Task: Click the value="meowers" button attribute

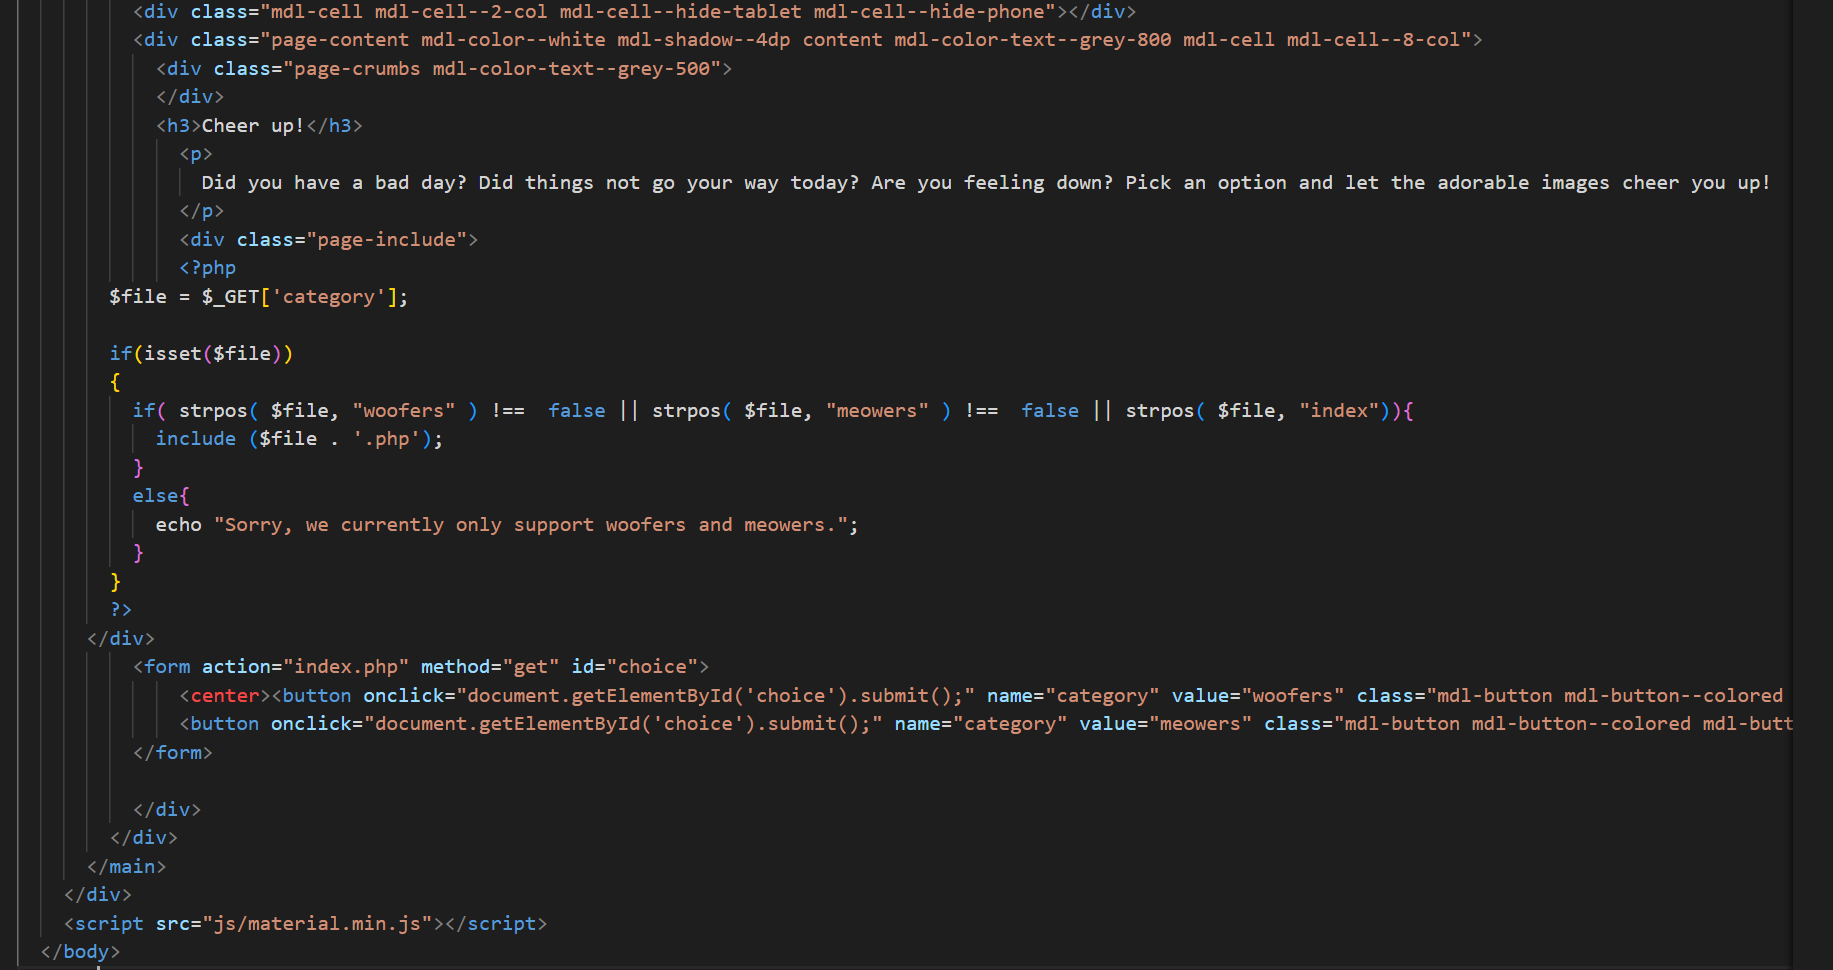Action: [1165, 724]
